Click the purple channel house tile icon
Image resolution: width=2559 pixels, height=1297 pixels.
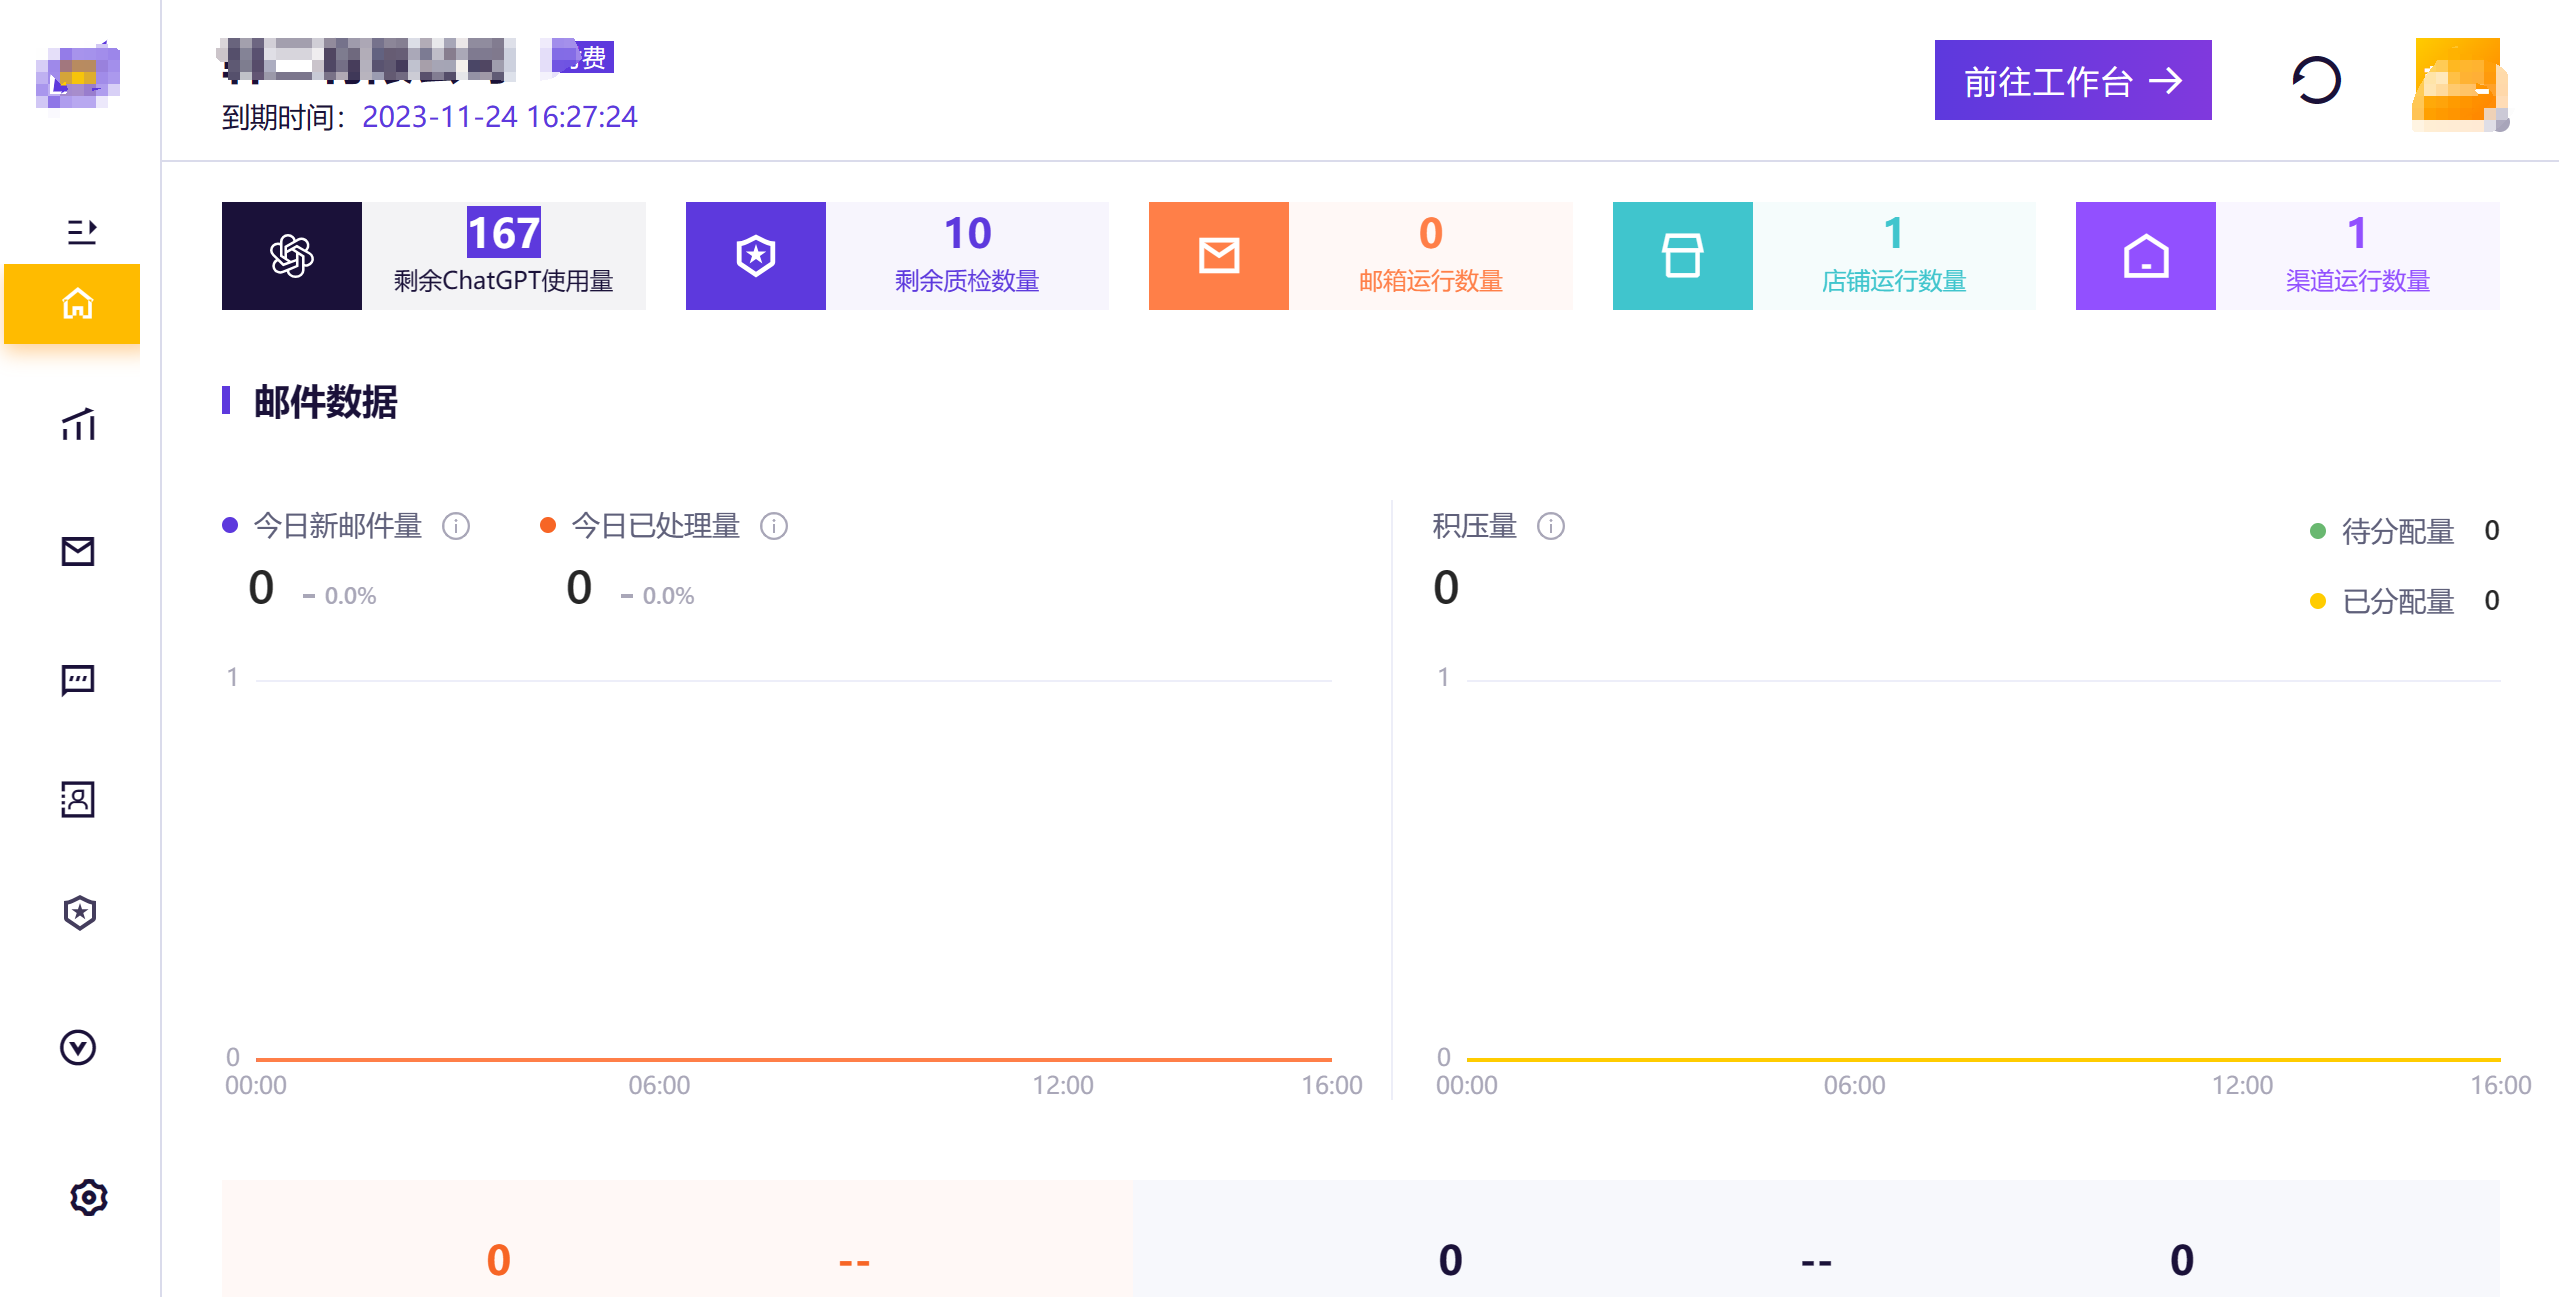[2145, 256]
